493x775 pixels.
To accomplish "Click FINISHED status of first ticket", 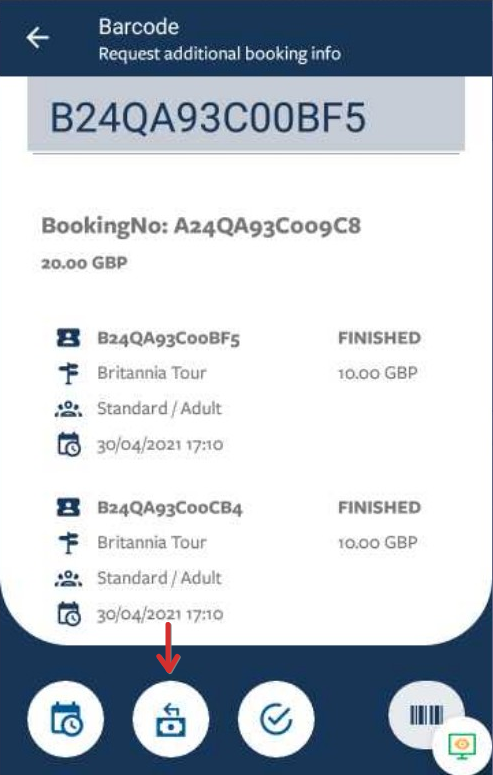I will click(x=379, y=338).
